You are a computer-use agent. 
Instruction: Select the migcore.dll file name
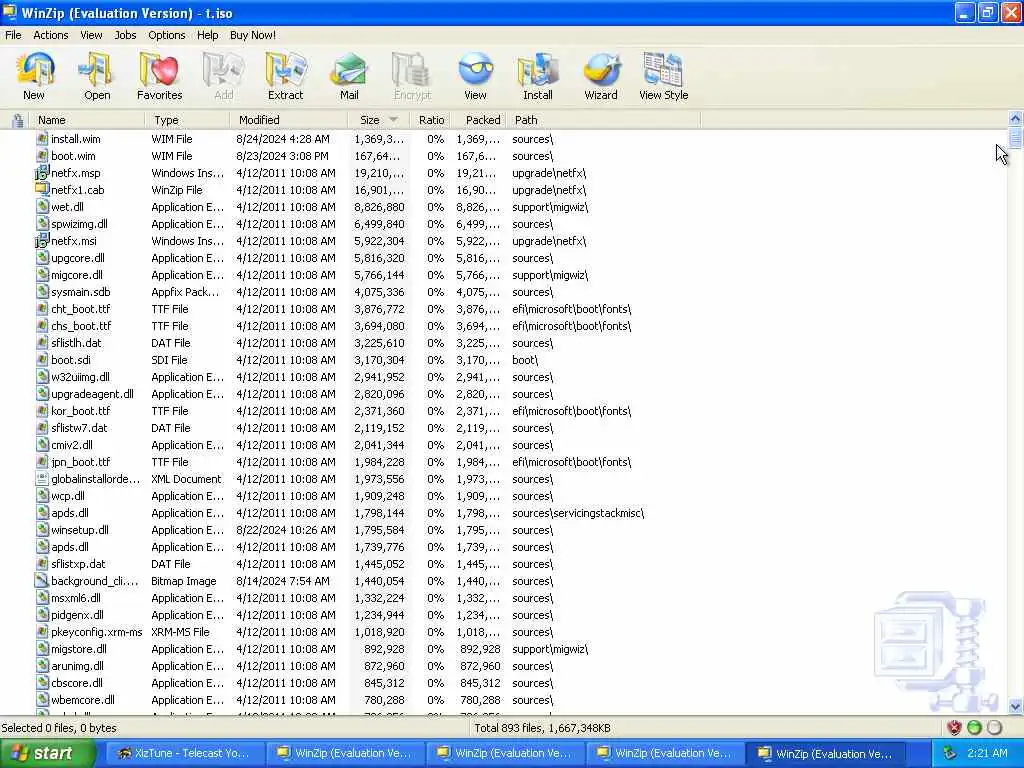76,274
